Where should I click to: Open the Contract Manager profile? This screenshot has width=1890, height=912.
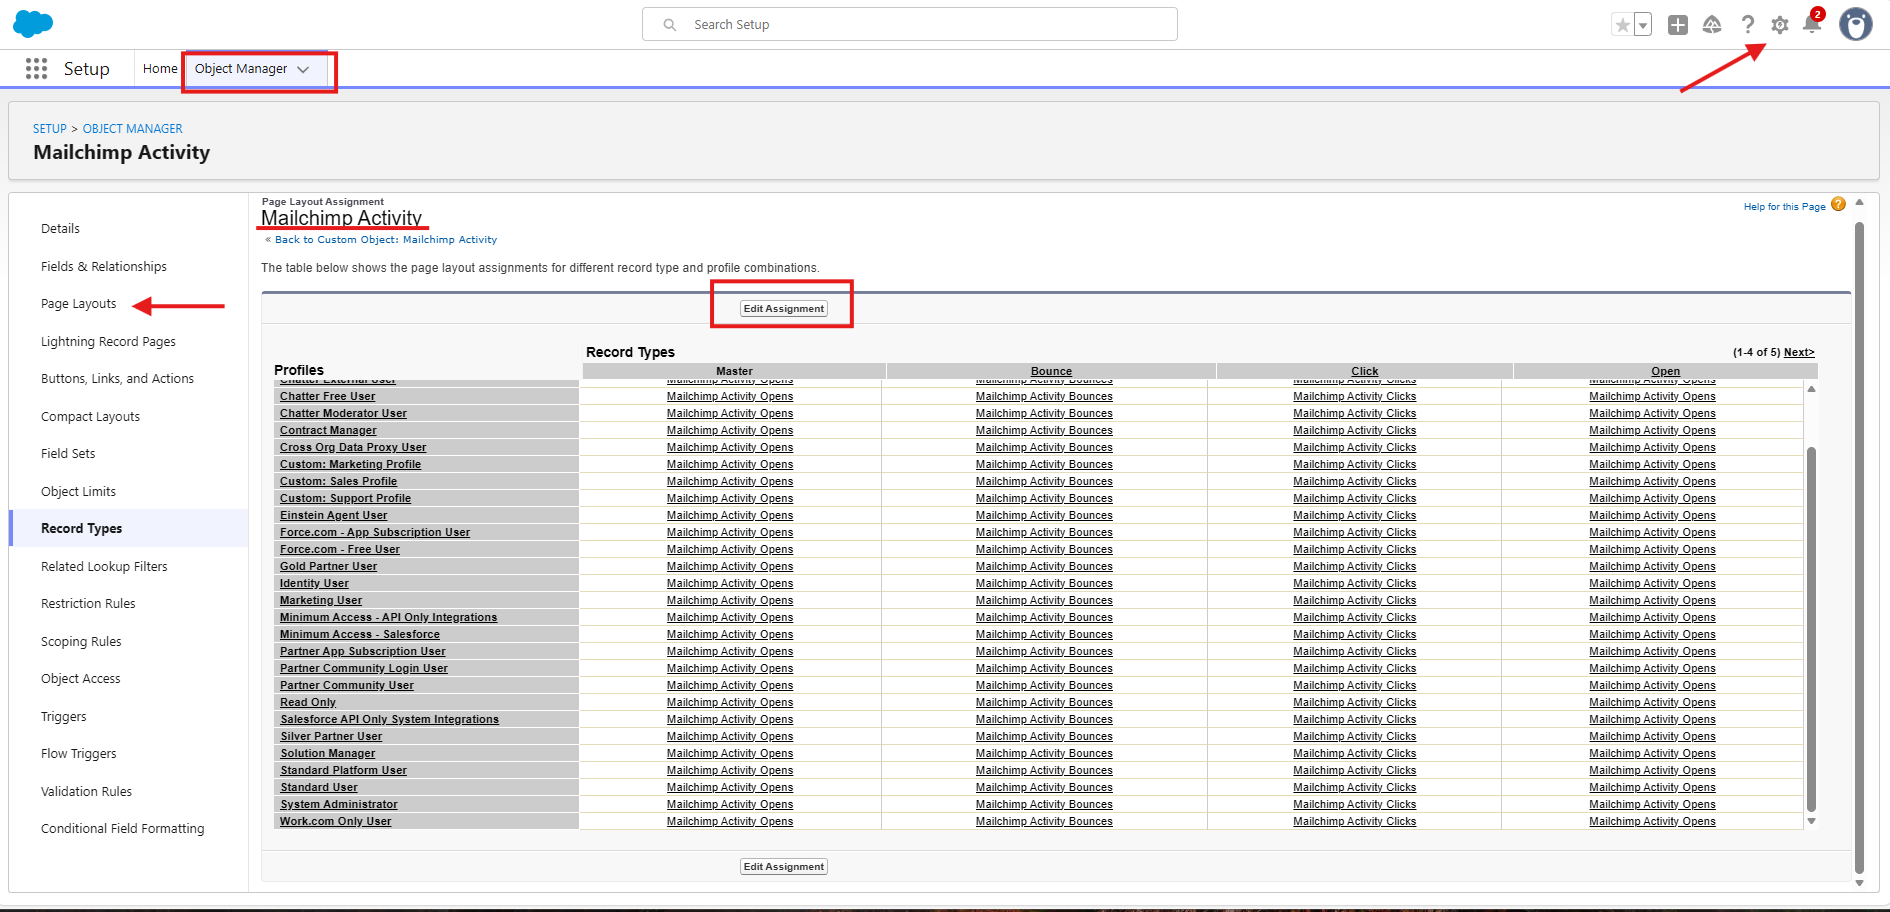(x=328, y=431)
